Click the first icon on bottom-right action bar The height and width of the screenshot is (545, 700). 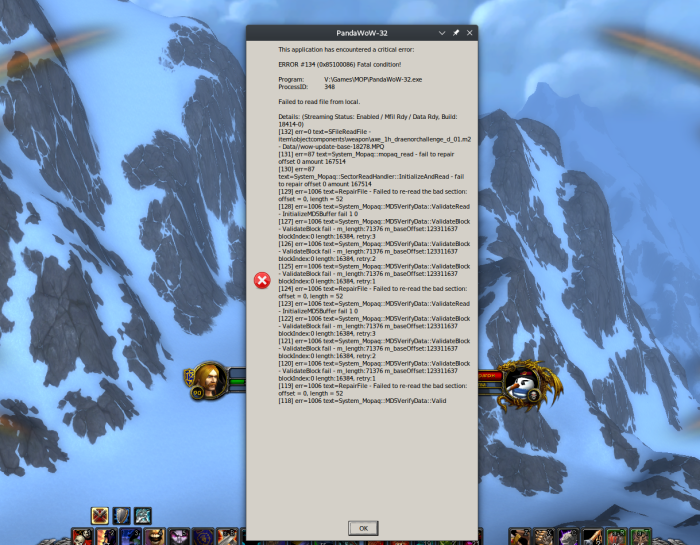tap(519, 537)
